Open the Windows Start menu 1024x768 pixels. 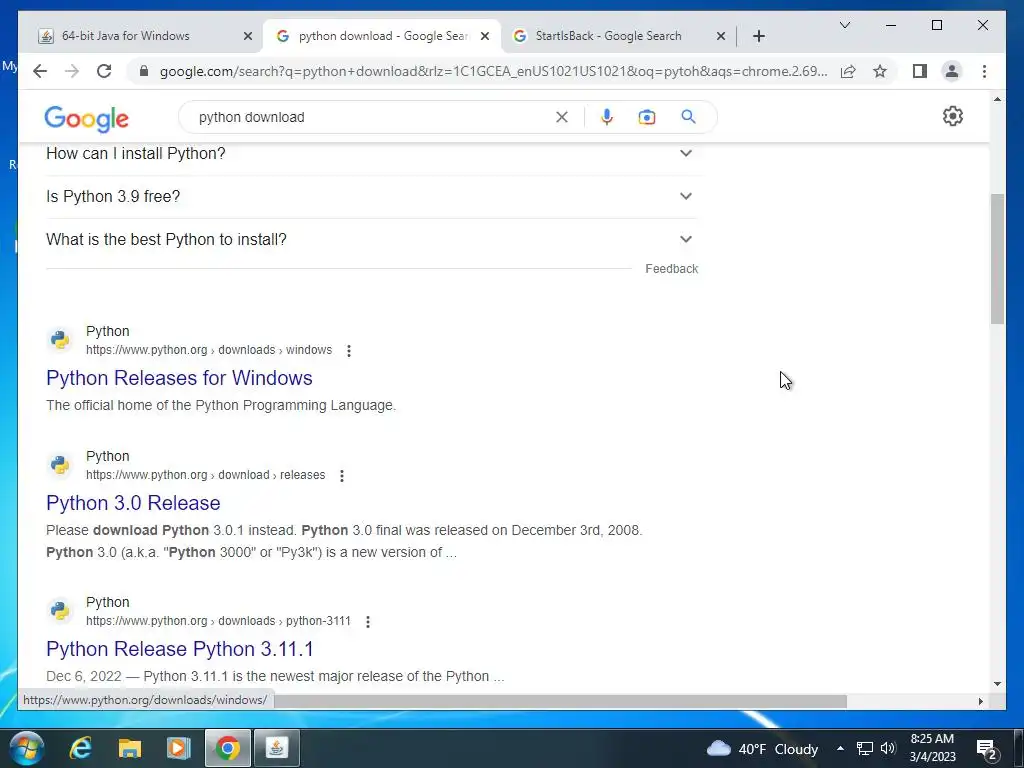[x=27, y=748]
